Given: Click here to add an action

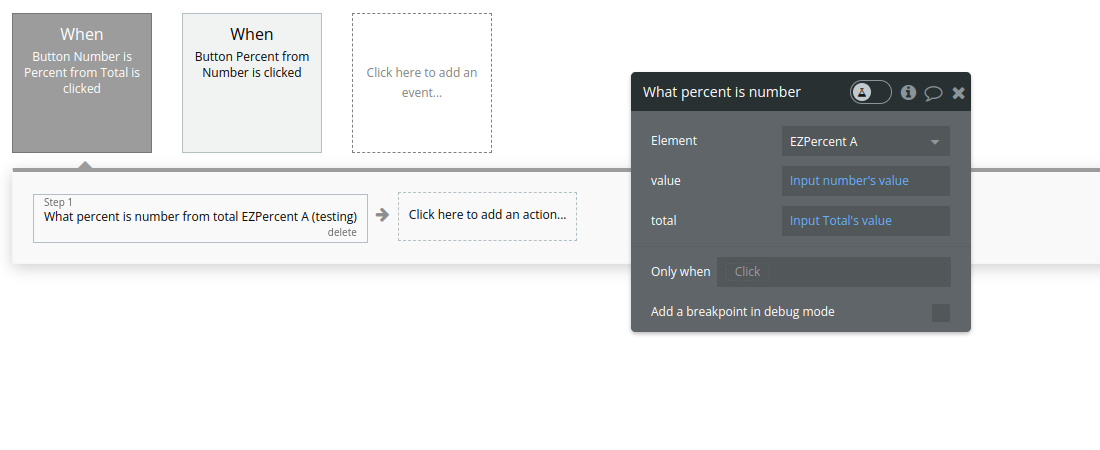Looking at the screenshot, I should point(487,215).
